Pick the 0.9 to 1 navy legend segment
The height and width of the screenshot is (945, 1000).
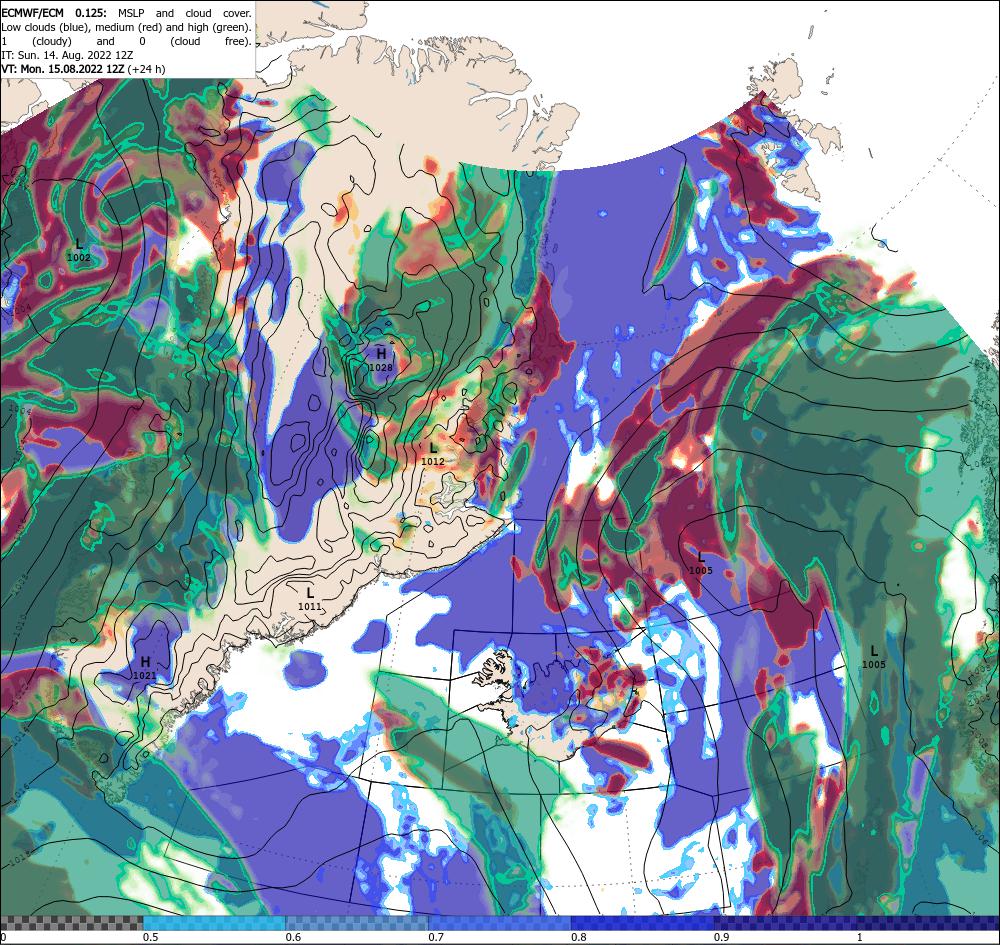857,923
